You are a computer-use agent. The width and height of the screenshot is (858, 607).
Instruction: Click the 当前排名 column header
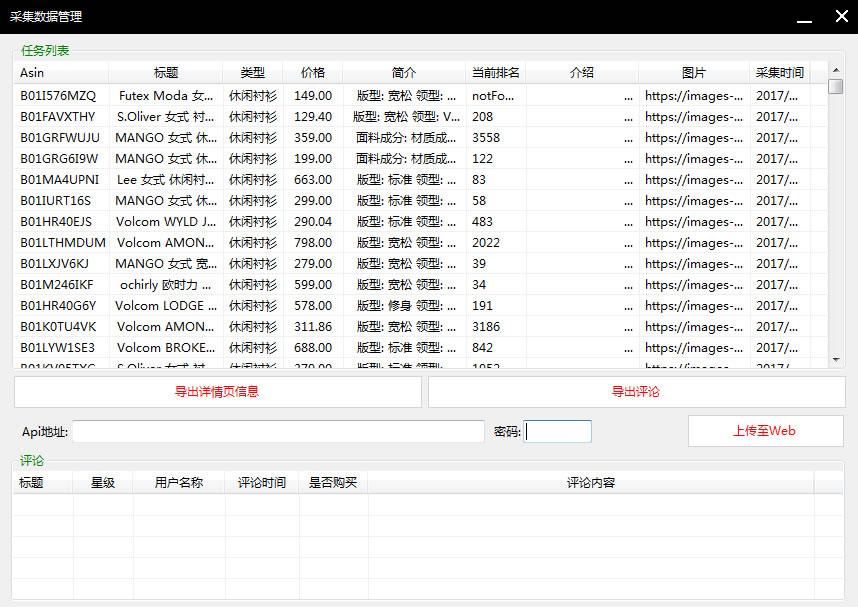(495, 73)
